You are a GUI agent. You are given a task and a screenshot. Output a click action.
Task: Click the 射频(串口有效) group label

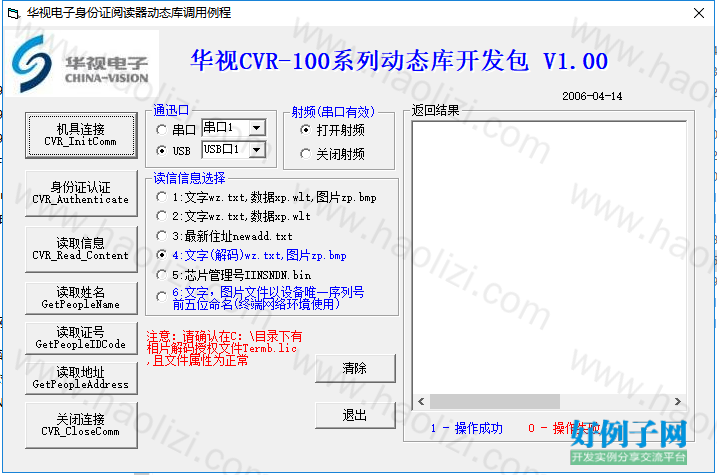click(x=333, y=112)
